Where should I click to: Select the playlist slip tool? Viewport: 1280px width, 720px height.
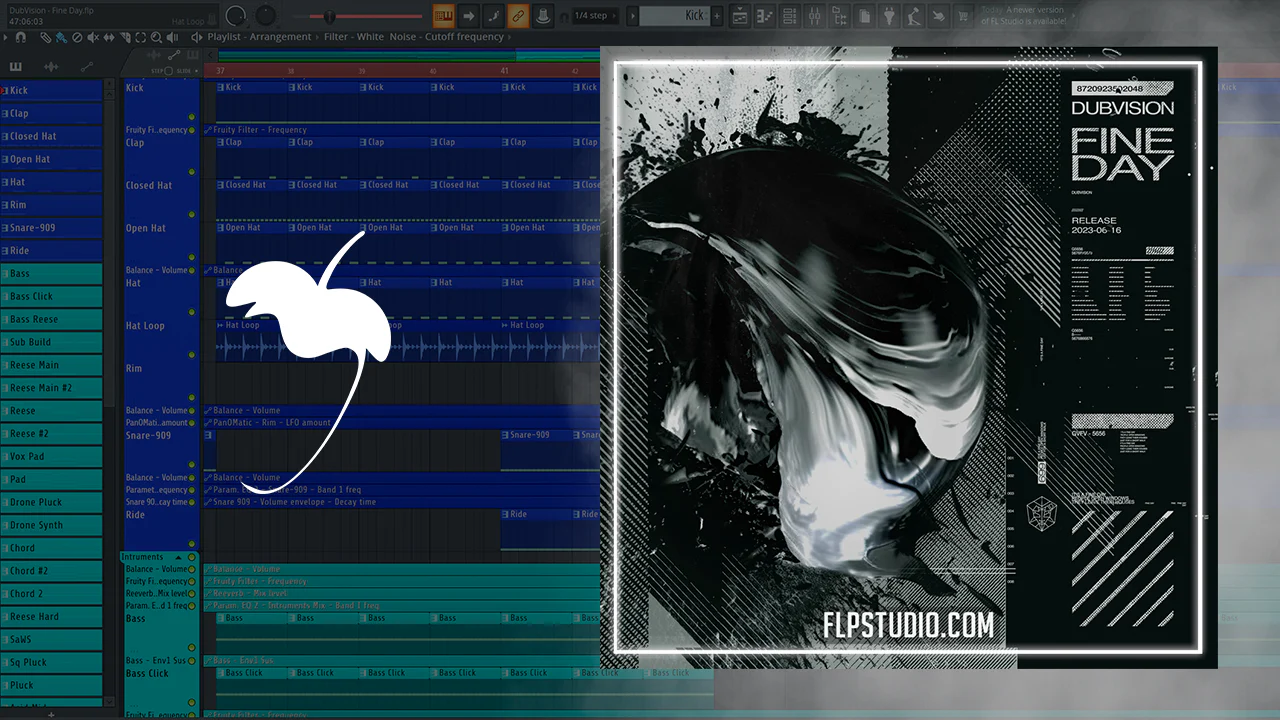[x=108, y=37]
